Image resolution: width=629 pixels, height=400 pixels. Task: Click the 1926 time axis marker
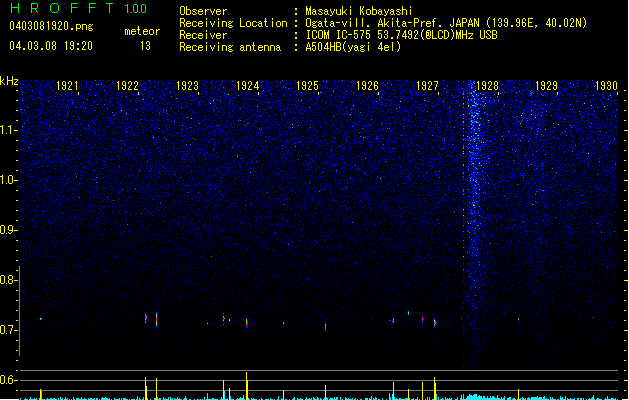(367, 86)
